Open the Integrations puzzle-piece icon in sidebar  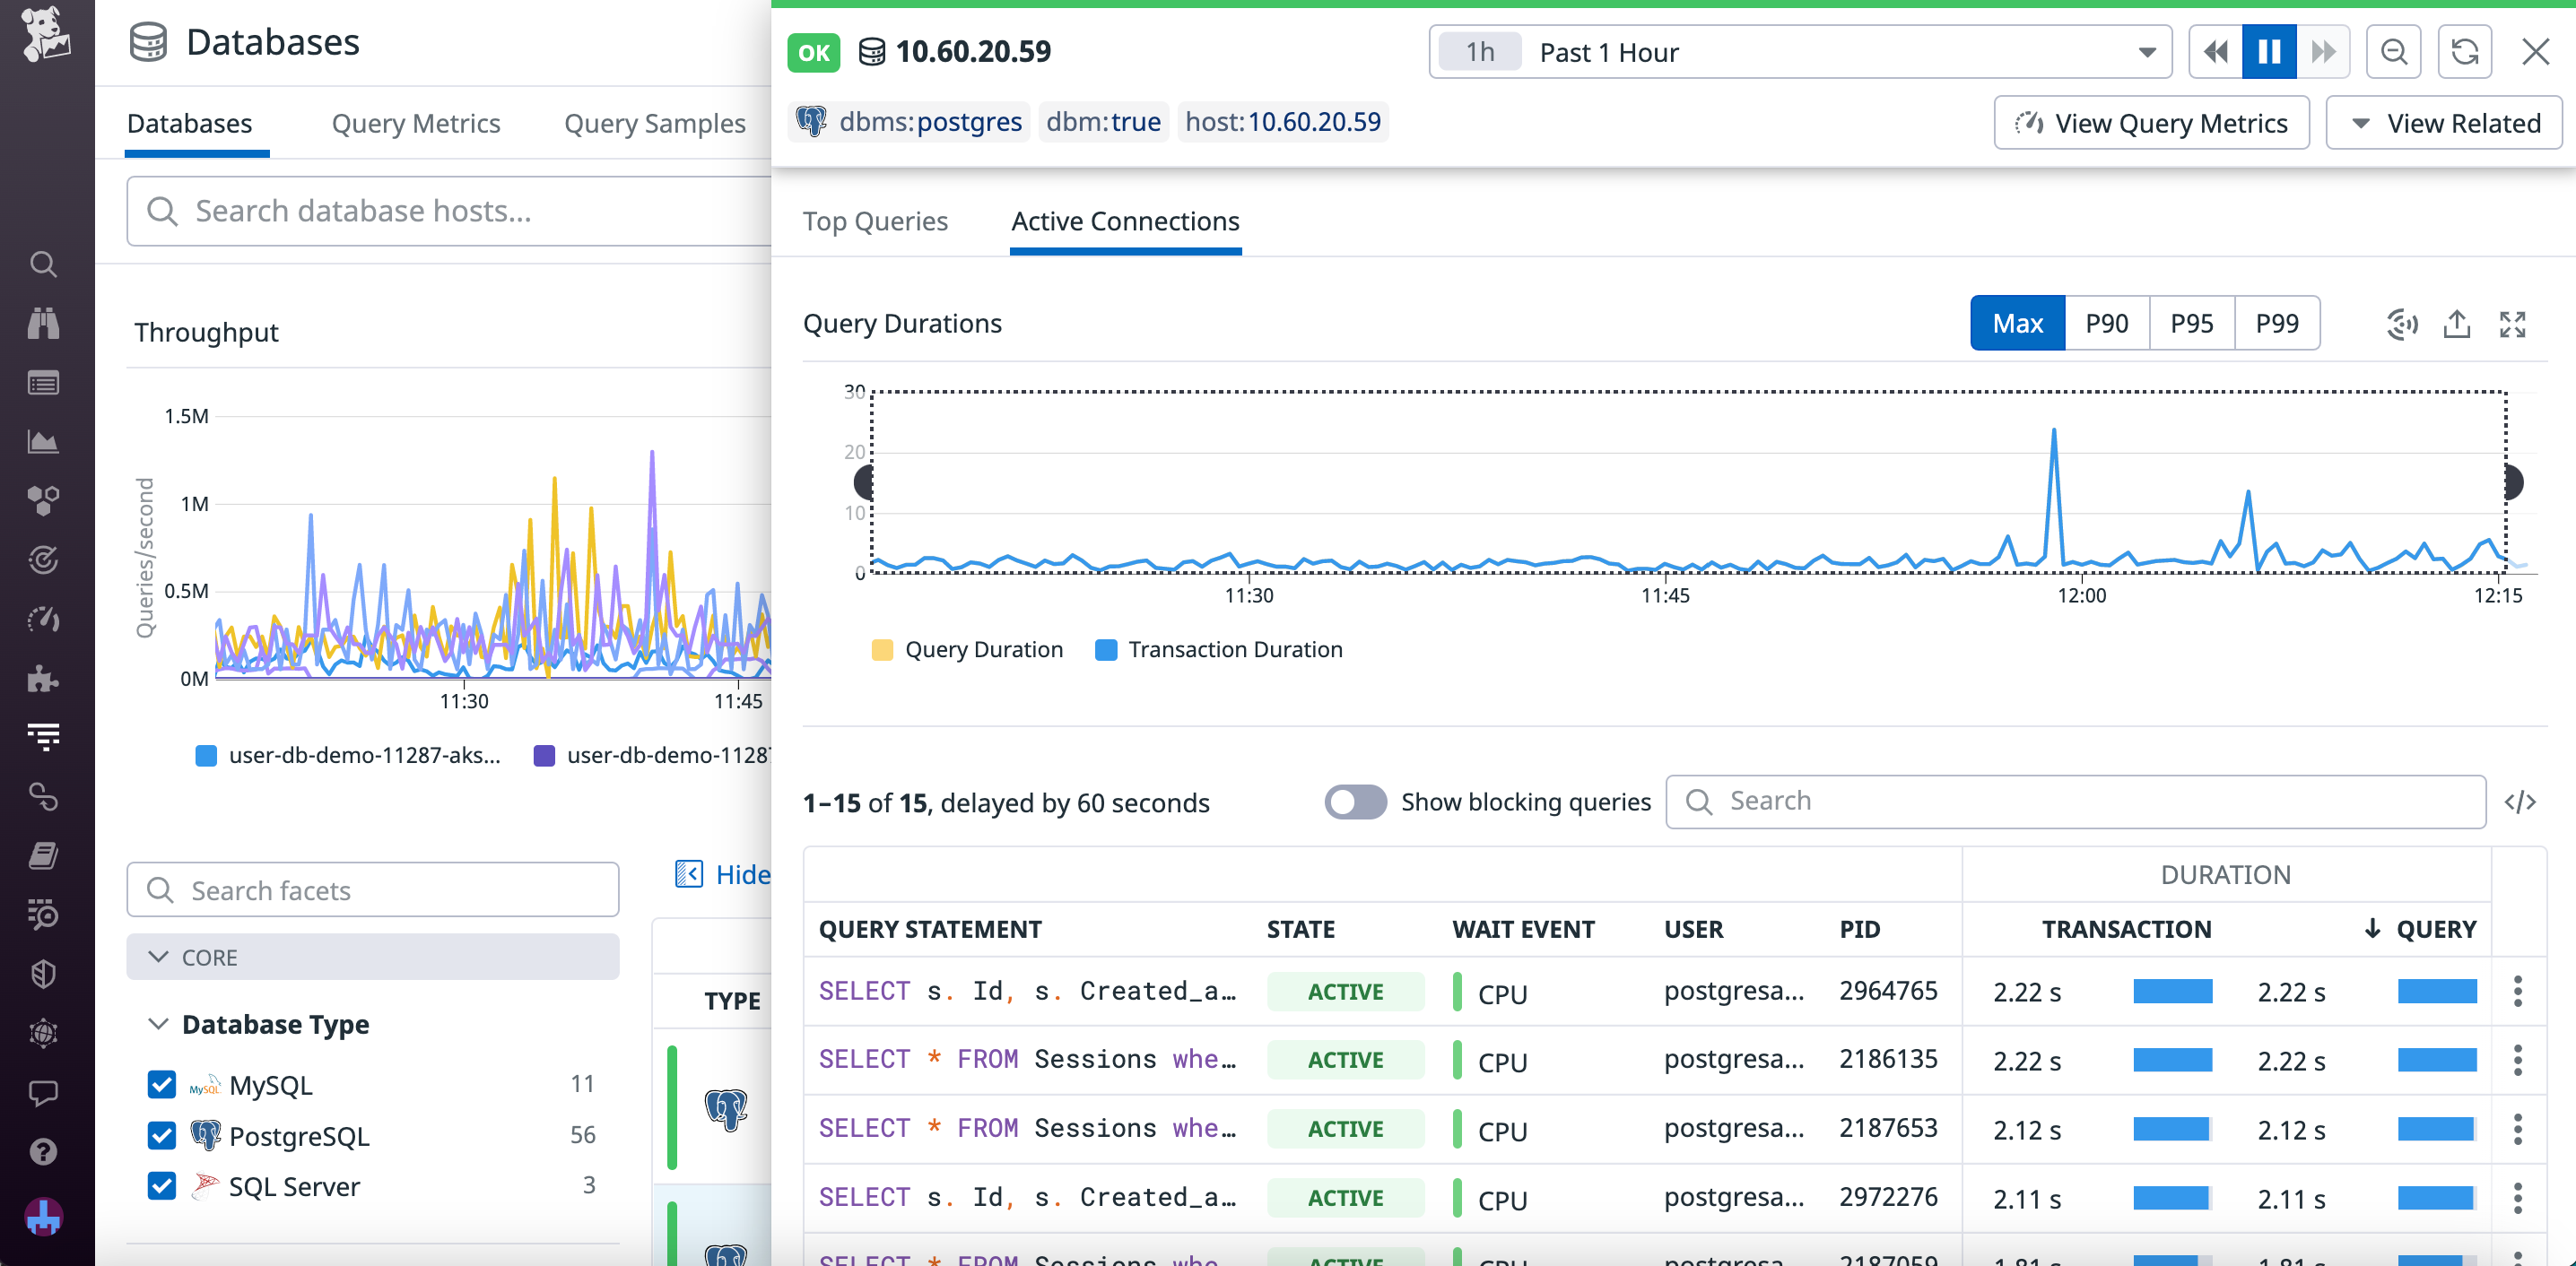pyautogui.click(x=43, y=679)
